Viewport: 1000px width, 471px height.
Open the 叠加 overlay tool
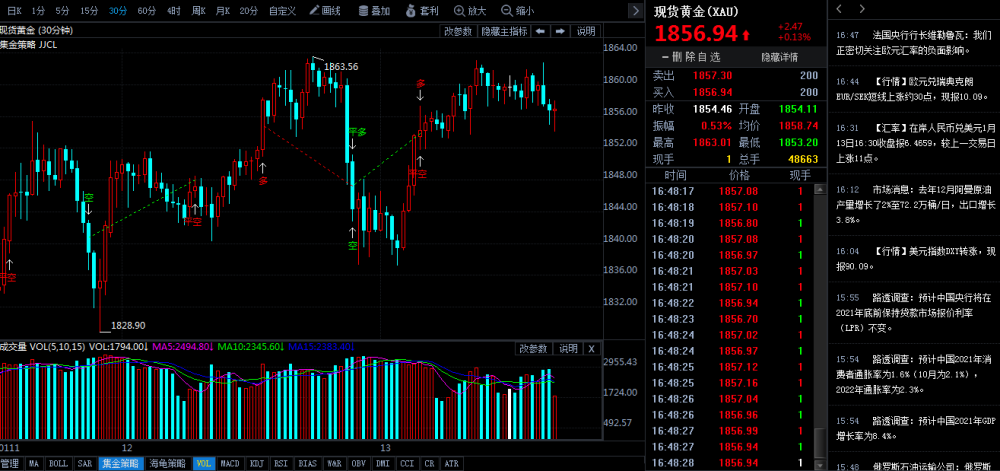point(374,10)
